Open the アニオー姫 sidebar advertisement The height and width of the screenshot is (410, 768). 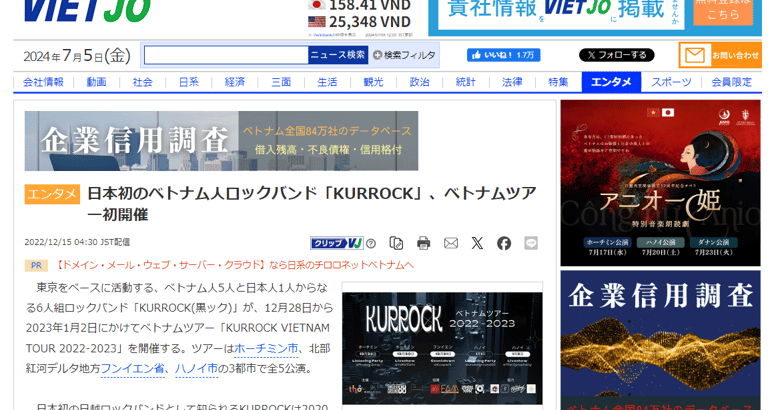coord(661,183)
